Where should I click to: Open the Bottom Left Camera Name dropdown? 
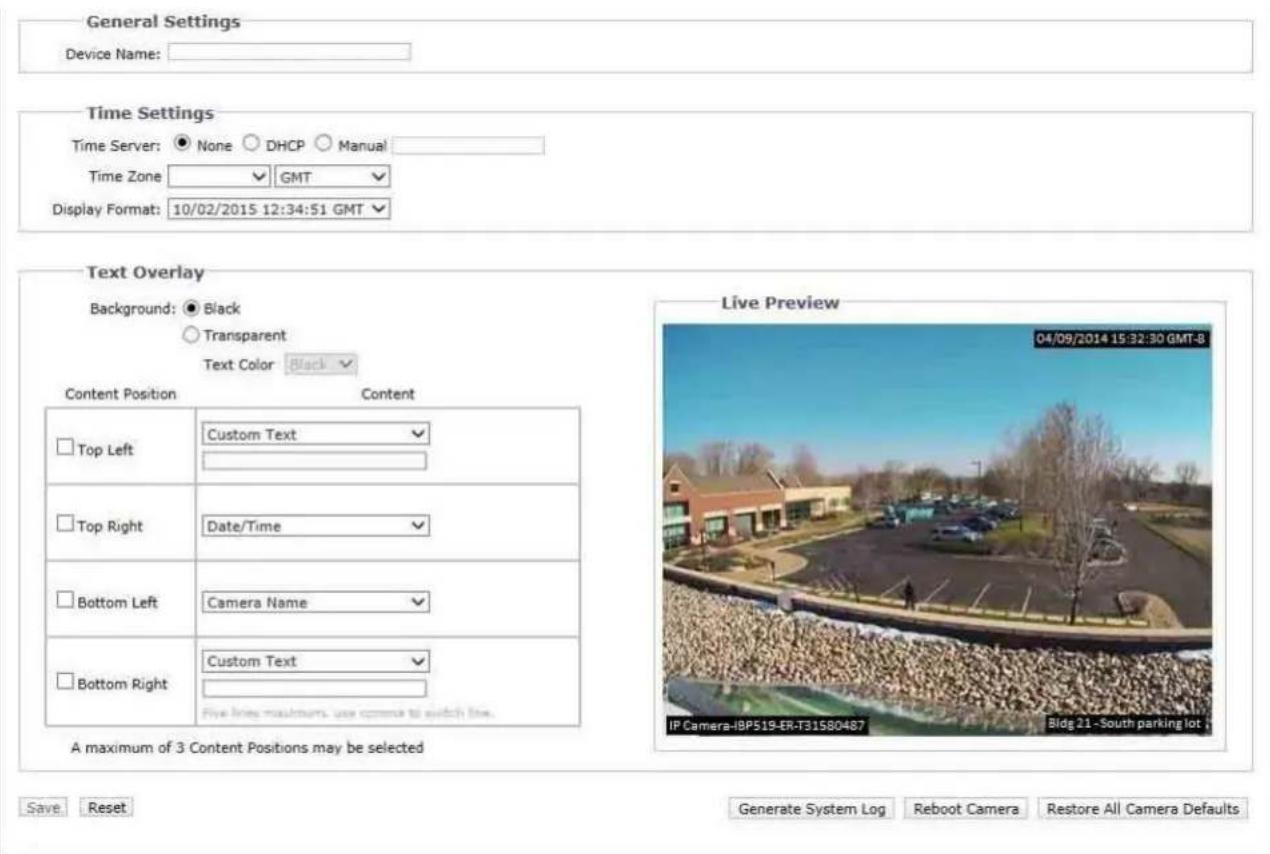[x=316, y=602]
